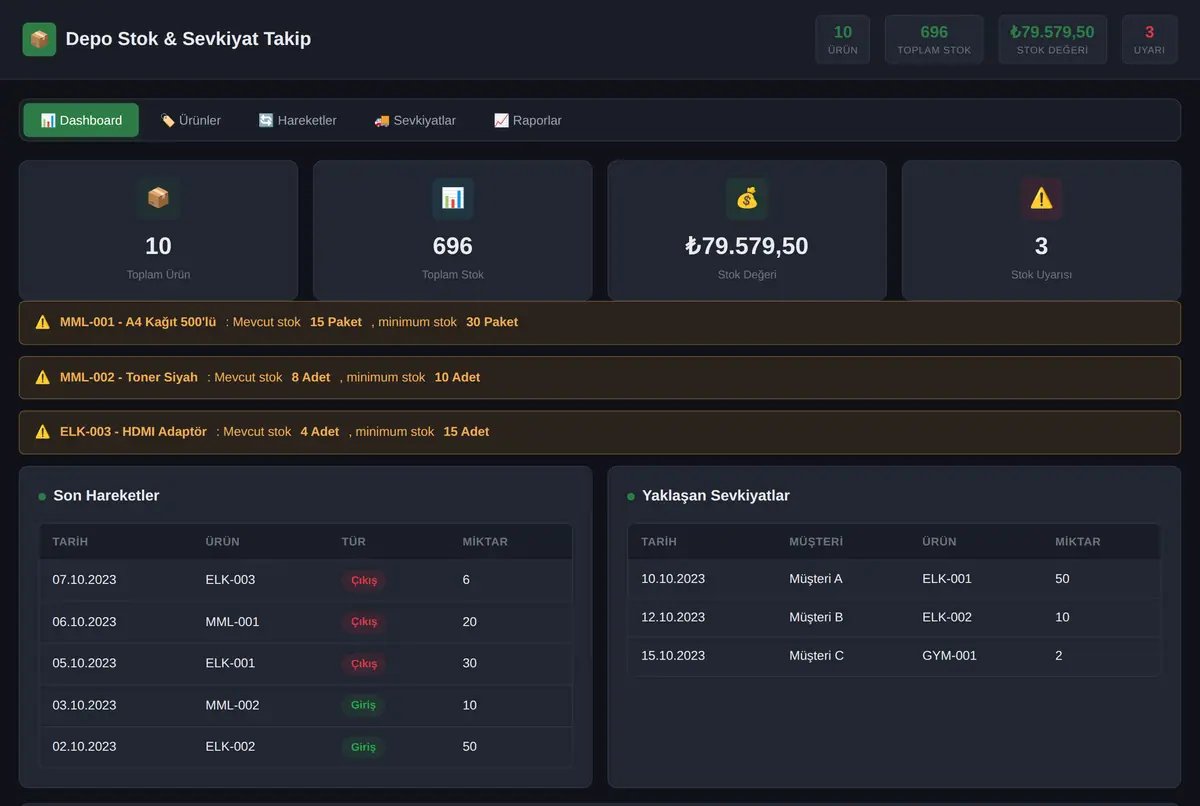Screen dimensions: 1200x806
Task: Select the Çıkış badge in the 05.10.2023 row
Action: (364, 663)
